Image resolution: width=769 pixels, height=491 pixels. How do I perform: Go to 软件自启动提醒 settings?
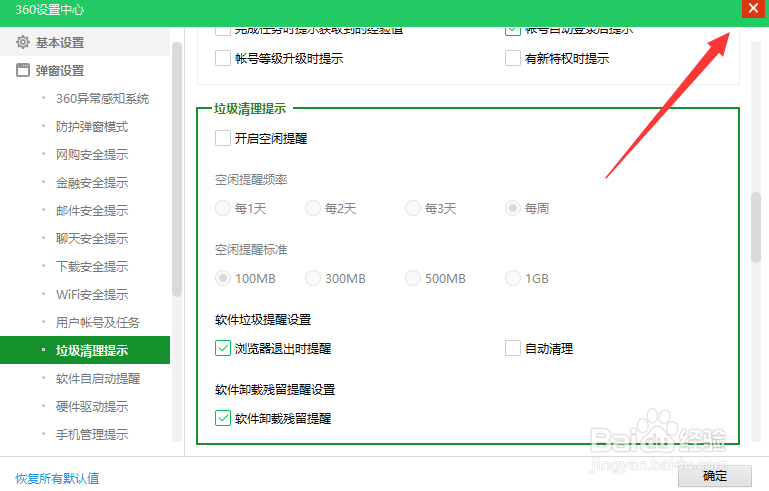point(98,378)
